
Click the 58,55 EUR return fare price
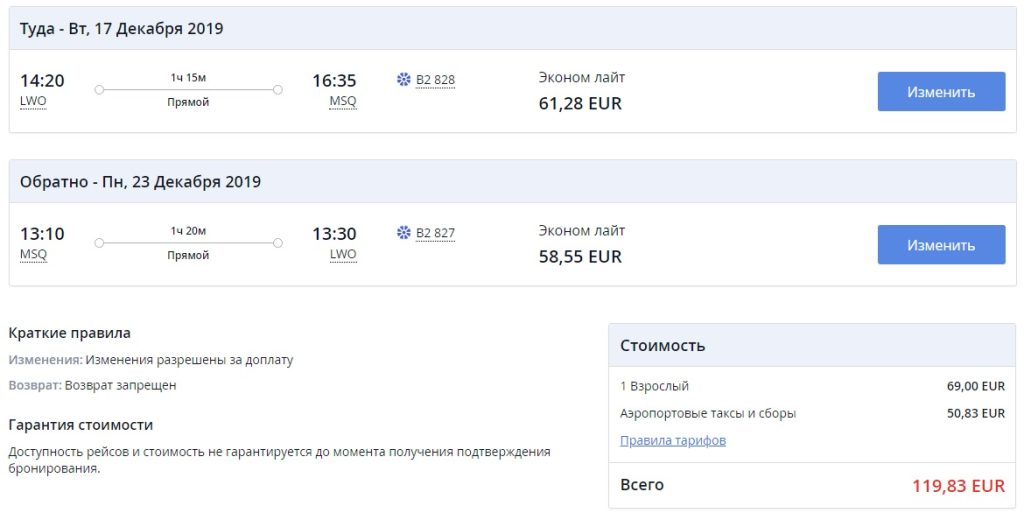(x=580, y=256)
